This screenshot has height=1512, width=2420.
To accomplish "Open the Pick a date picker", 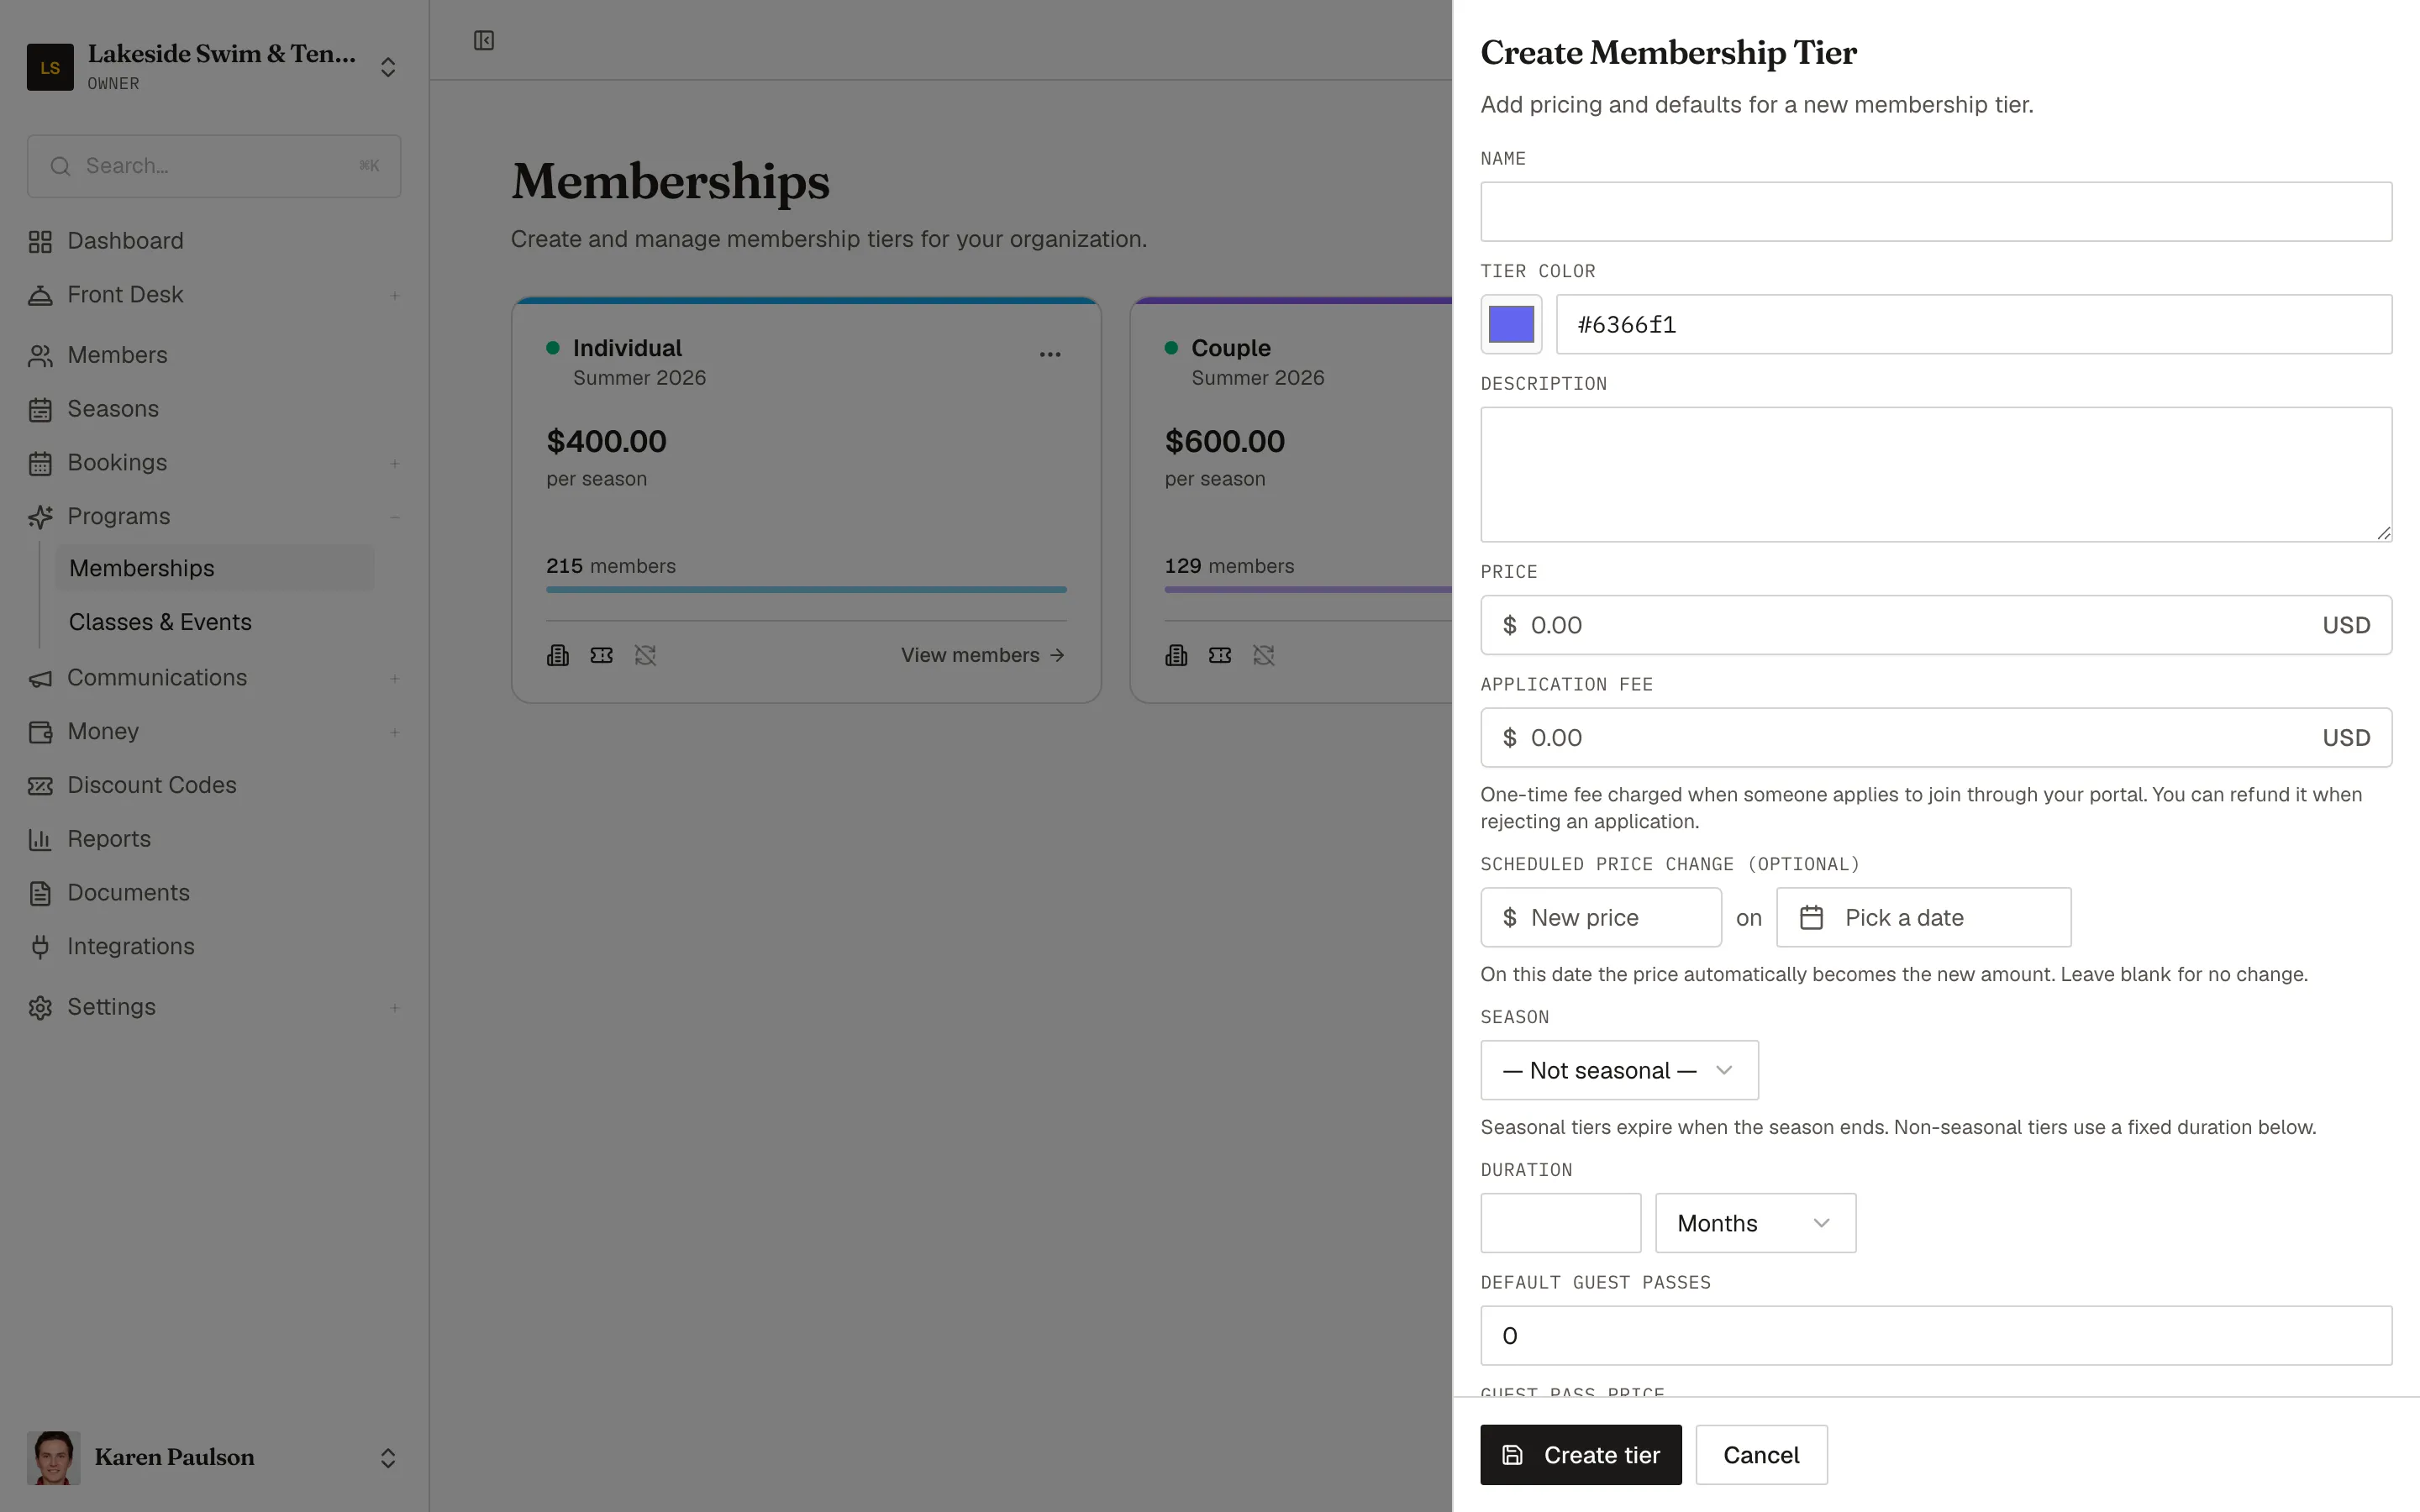I will pyautogui.click(x=1923, y=917).
